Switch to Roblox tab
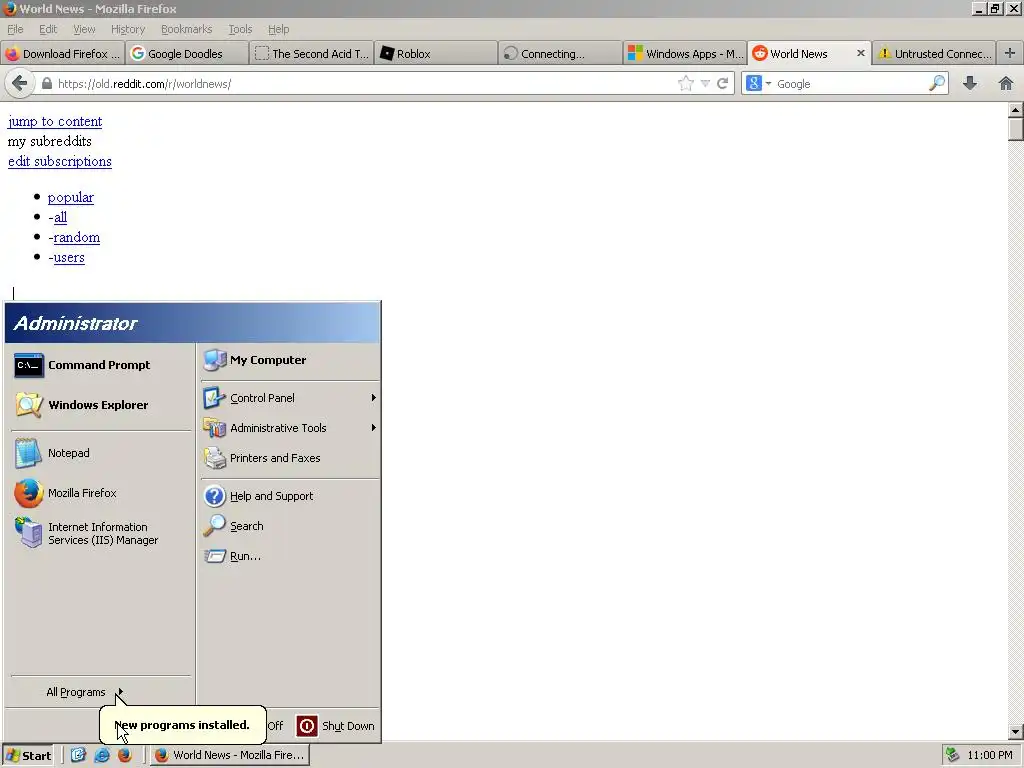This screenshot has height=768, width=1024. click(x=436, y=54)
